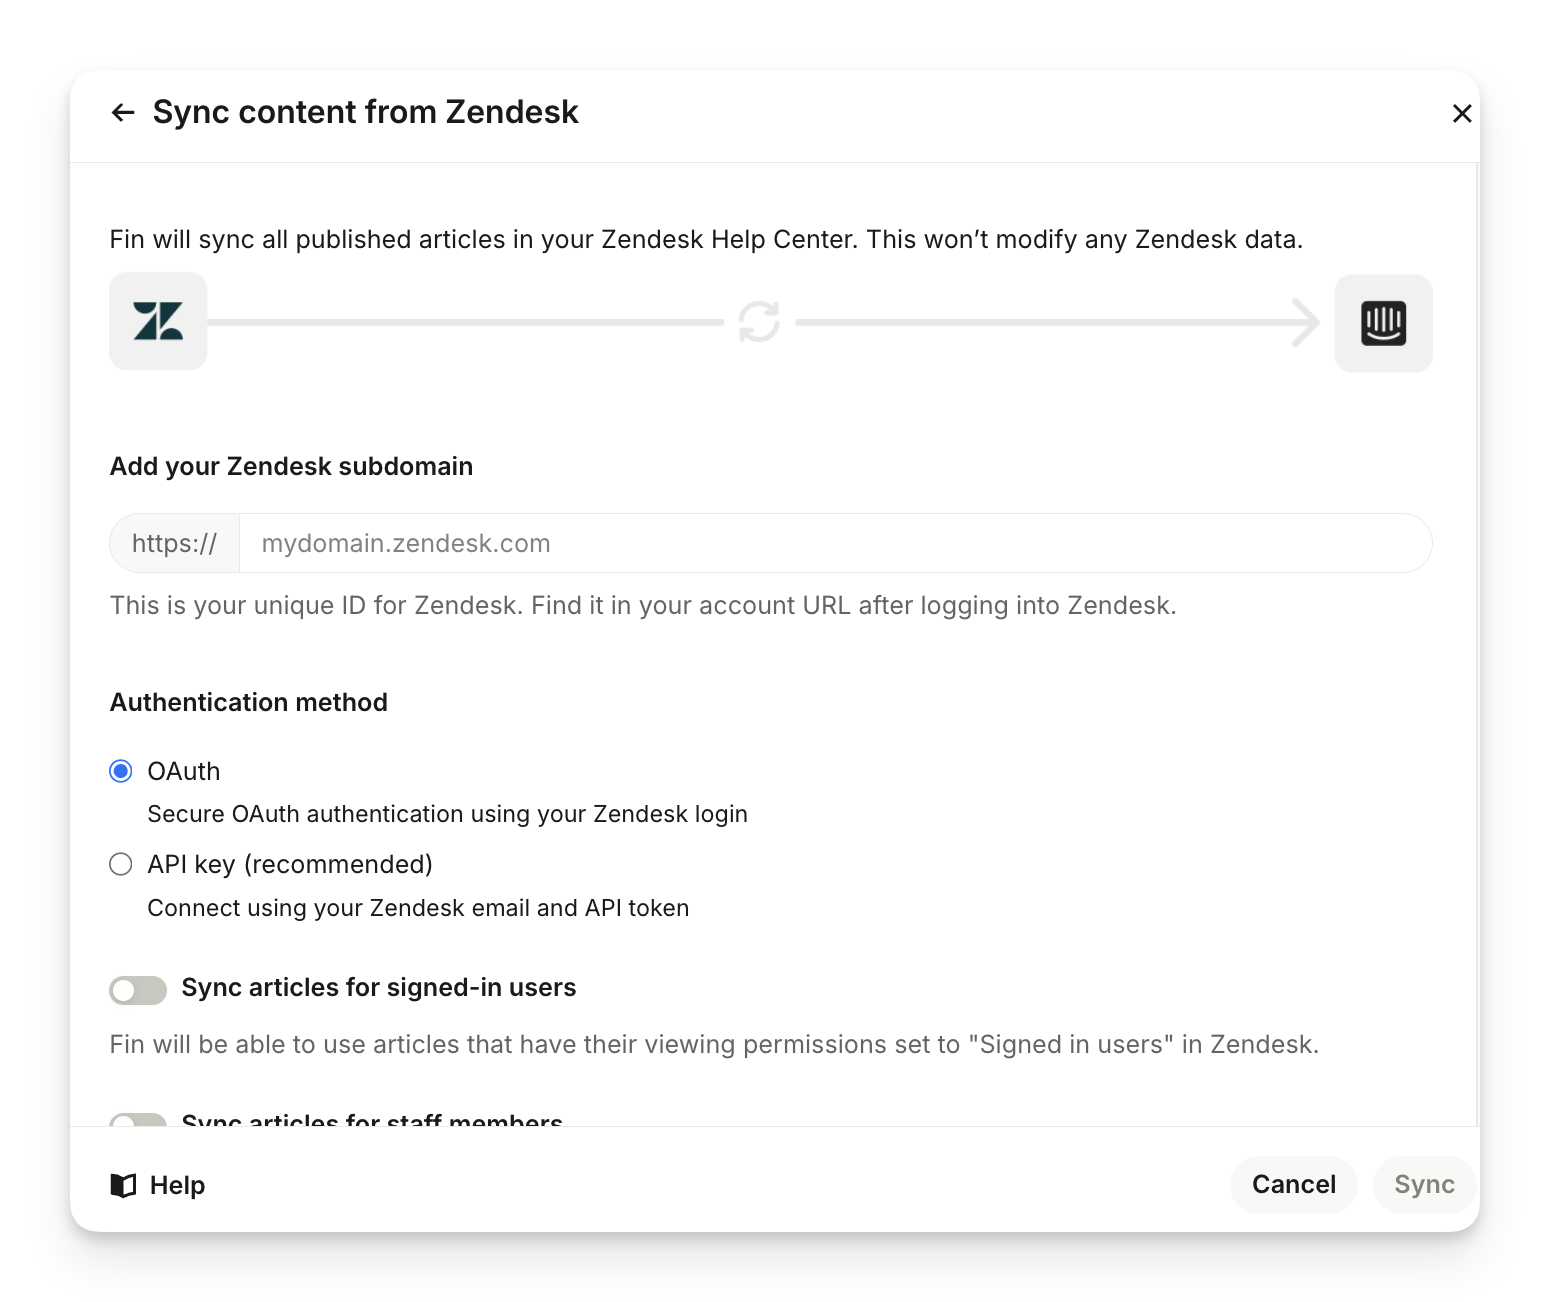Enable Sync articles for signed-in users toggle
Screen dimensions: 1550x1302
[x=138, y=990]
